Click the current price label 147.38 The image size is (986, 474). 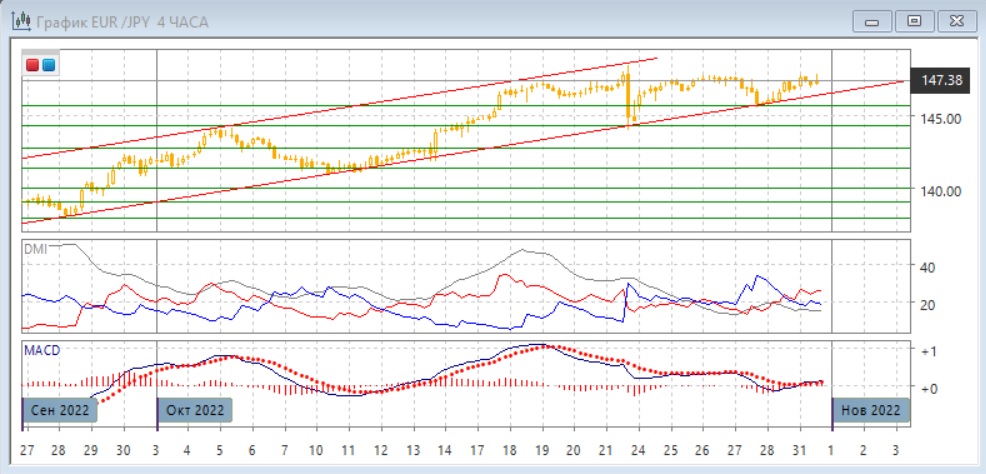click(x=940, y=81)
